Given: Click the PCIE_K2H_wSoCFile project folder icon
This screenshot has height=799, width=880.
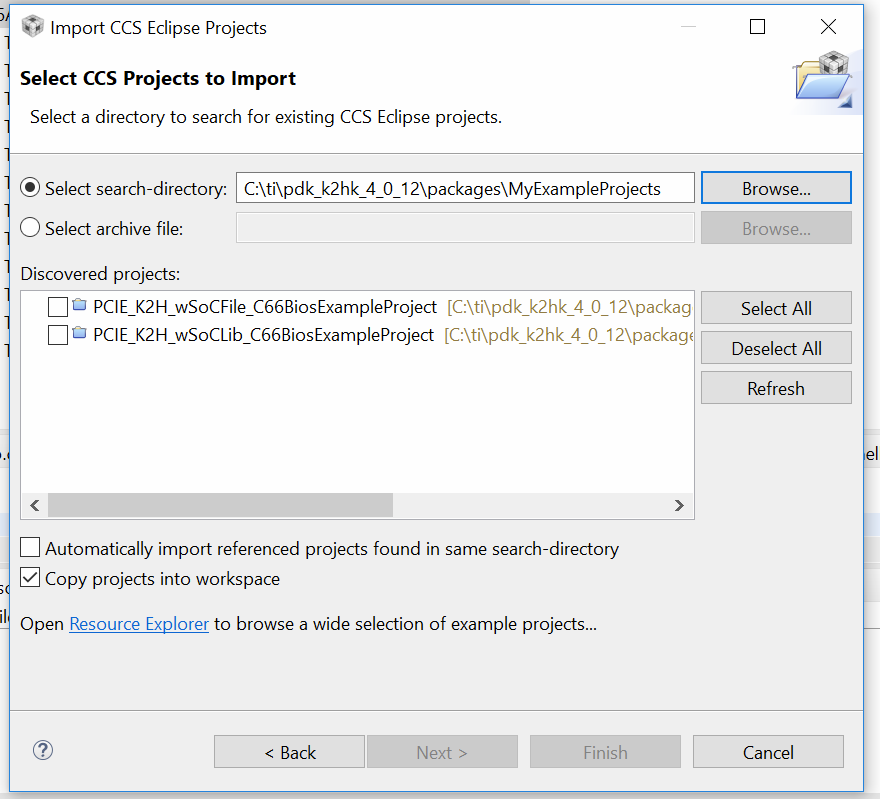Looking at the screenshot, I should [80, 306].
